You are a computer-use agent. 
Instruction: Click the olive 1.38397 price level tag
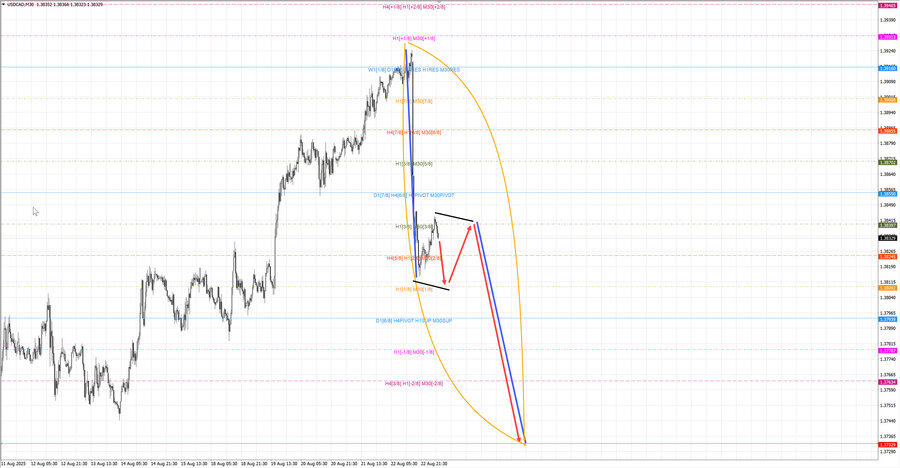[888, 225]
